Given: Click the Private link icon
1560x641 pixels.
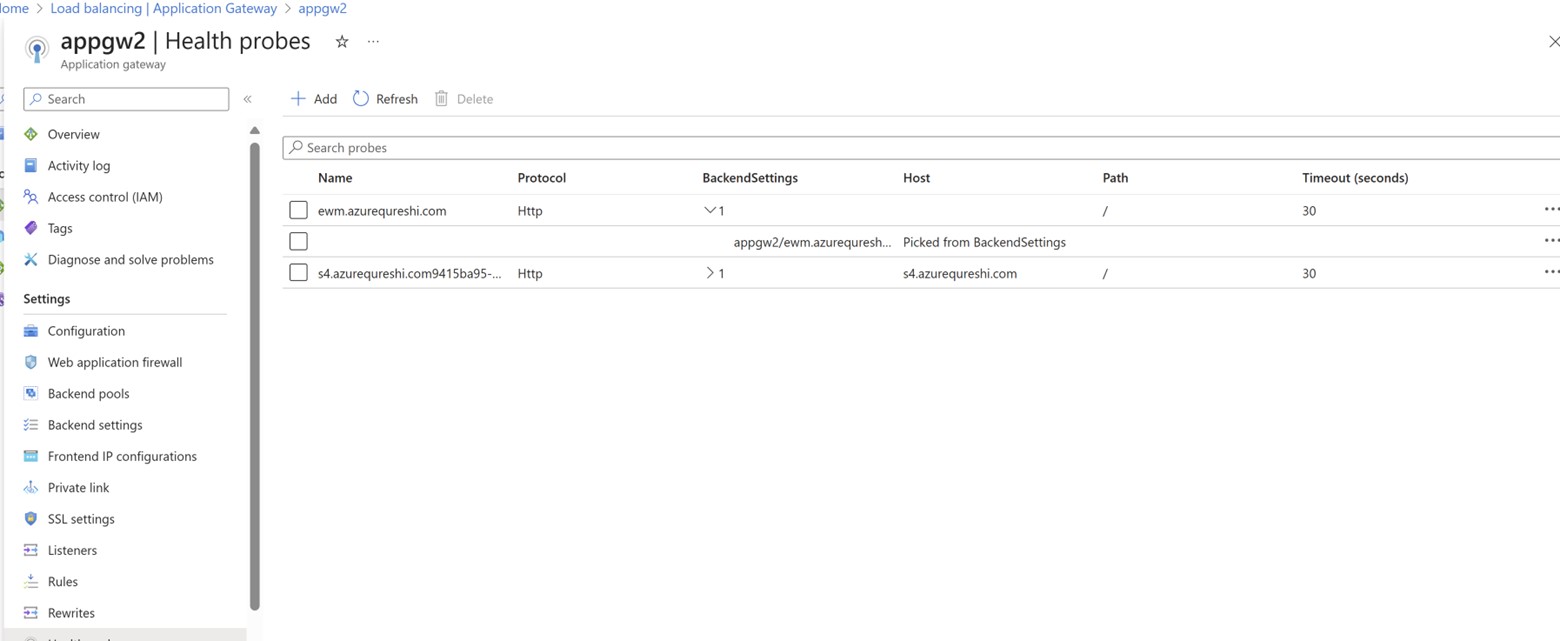Looking at the screenshot, I should click(x=31, y=487).
